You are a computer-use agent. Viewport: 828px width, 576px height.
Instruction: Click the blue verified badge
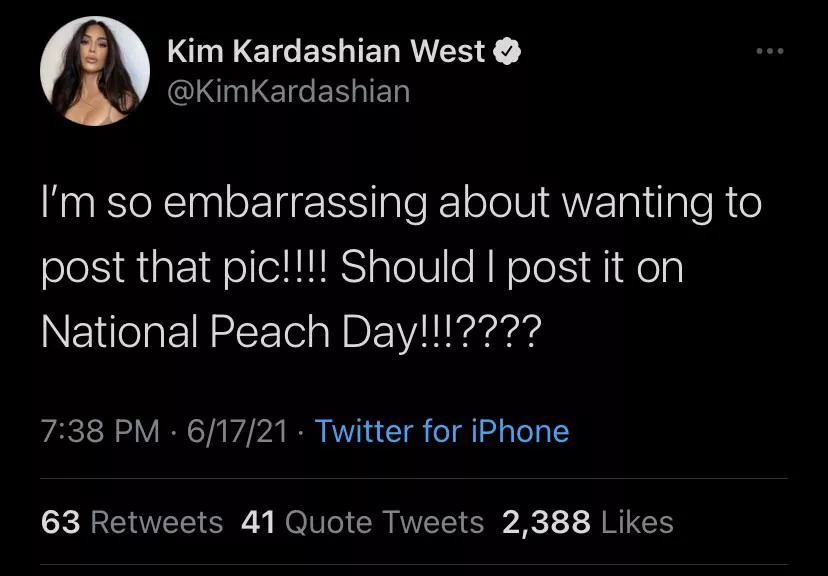point(508,50)
